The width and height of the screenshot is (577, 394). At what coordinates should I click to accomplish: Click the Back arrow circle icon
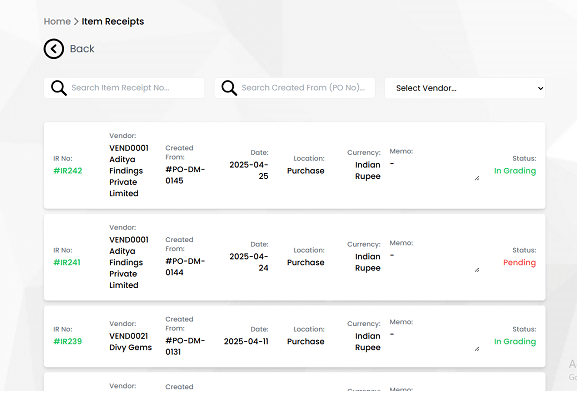pyautogui.click(x=54, y=49)
